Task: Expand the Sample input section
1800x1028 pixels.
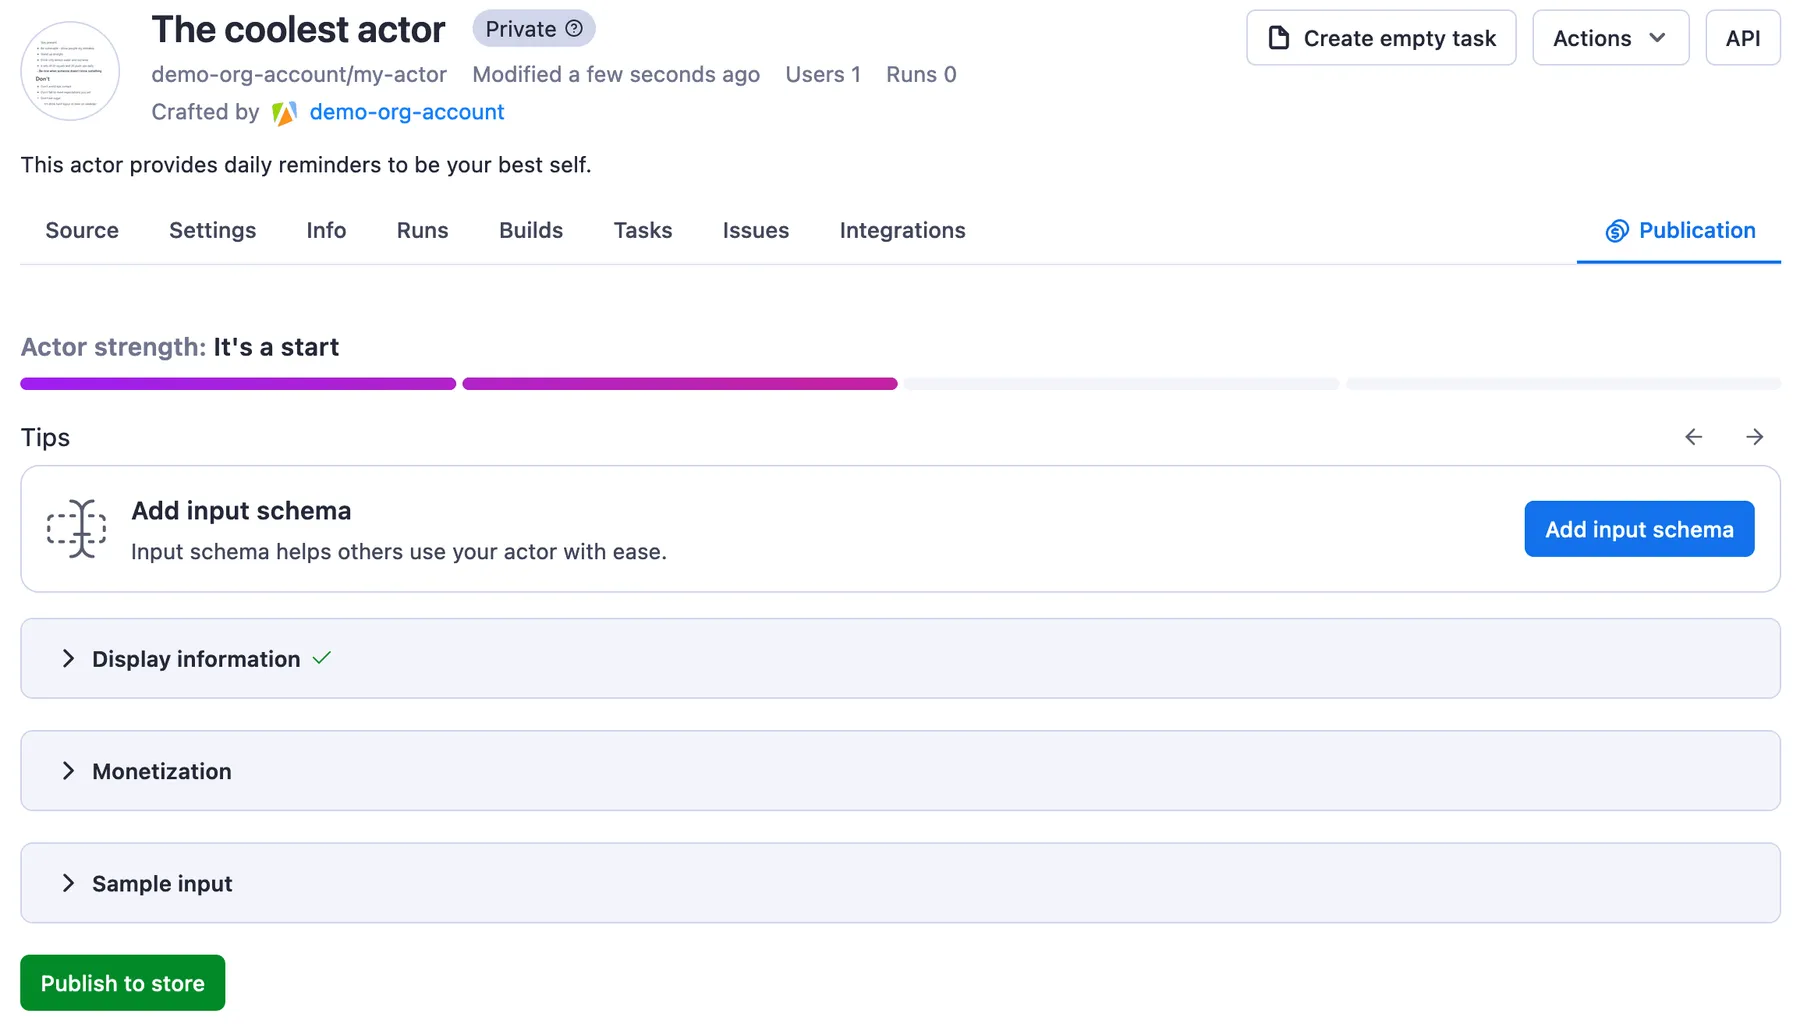Action: click(900, 883)
